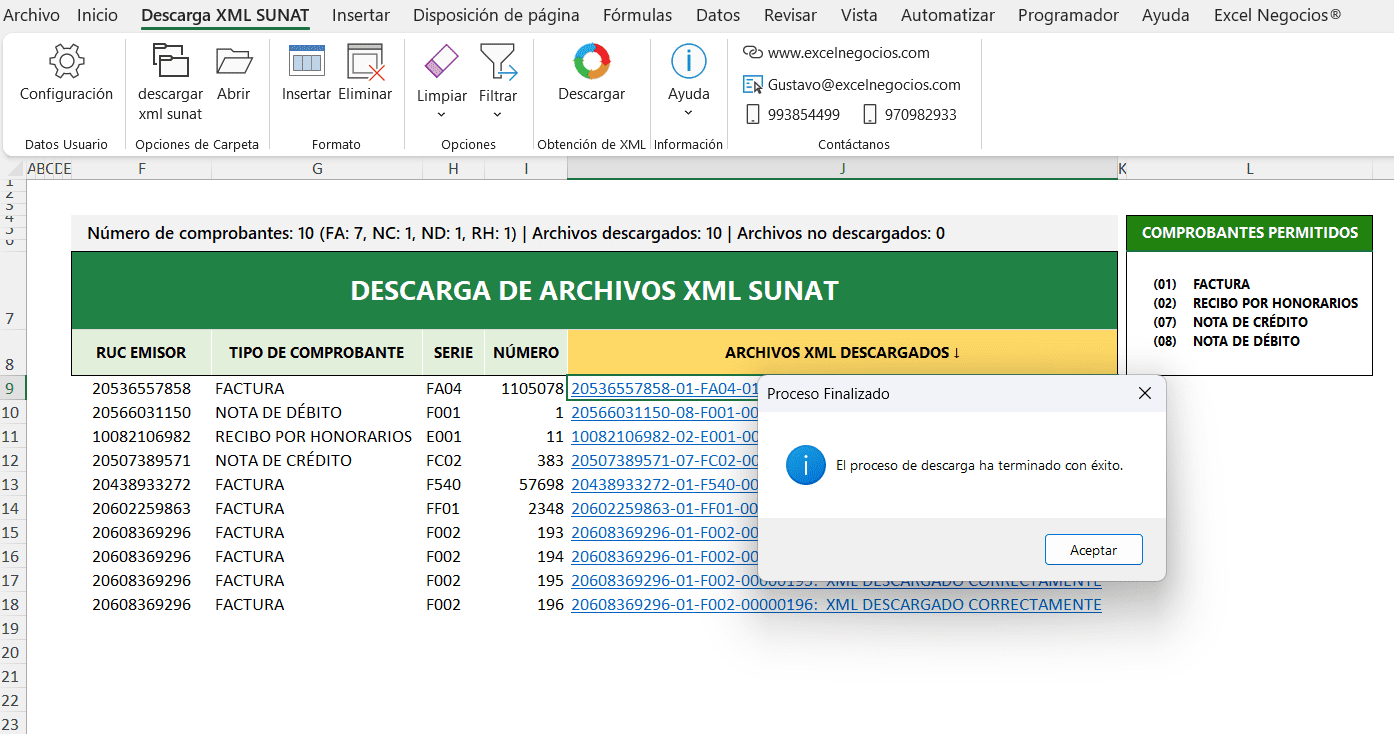
Task: Click the Gustavo@excelnegocios.com email contact
Action: click(863, 85)
